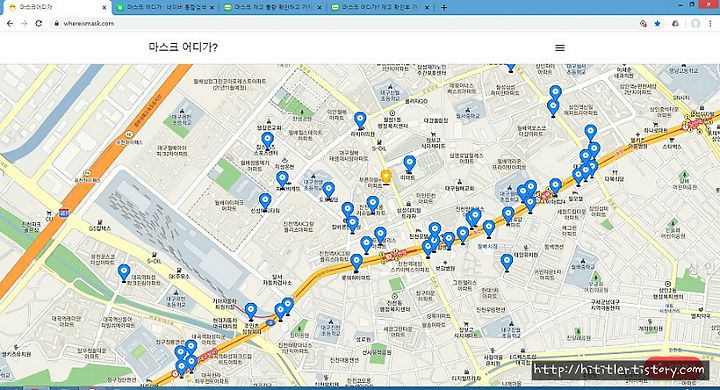Click the 마스크 어디가? site title
Screen dimensions: 720x390
pos(183,47)
